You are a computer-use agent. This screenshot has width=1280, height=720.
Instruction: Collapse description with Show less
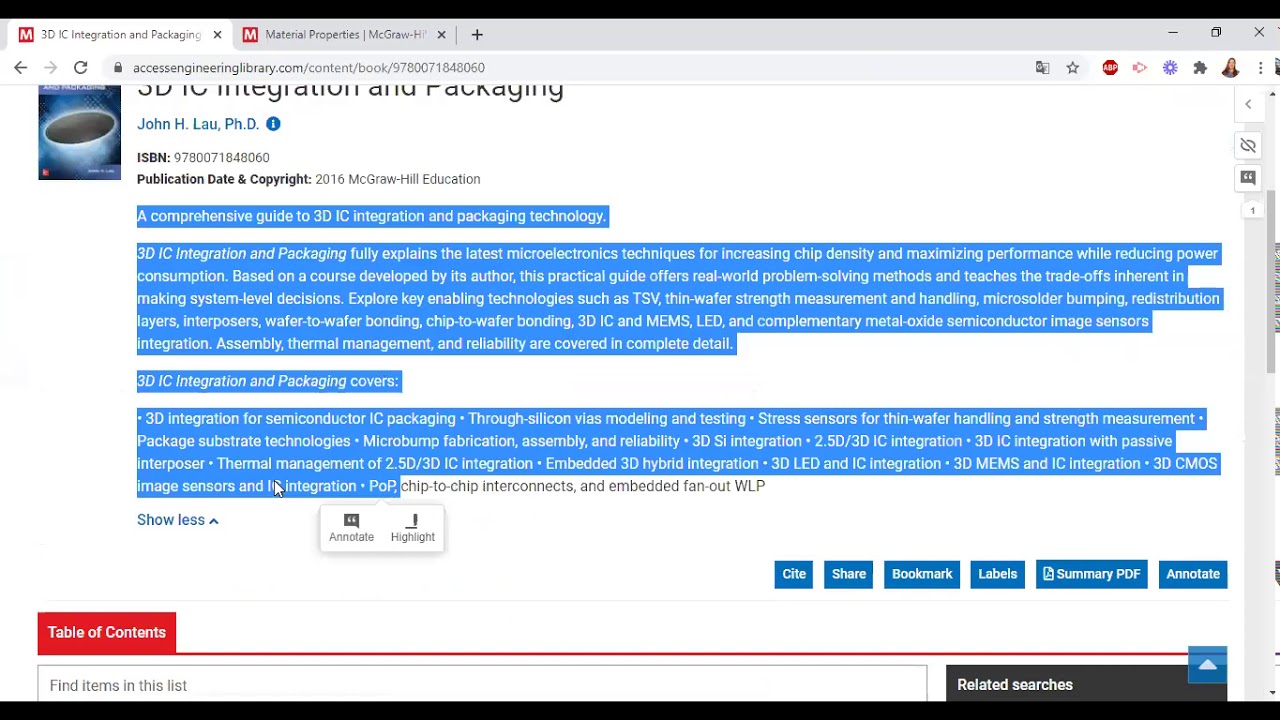(177, 520)
